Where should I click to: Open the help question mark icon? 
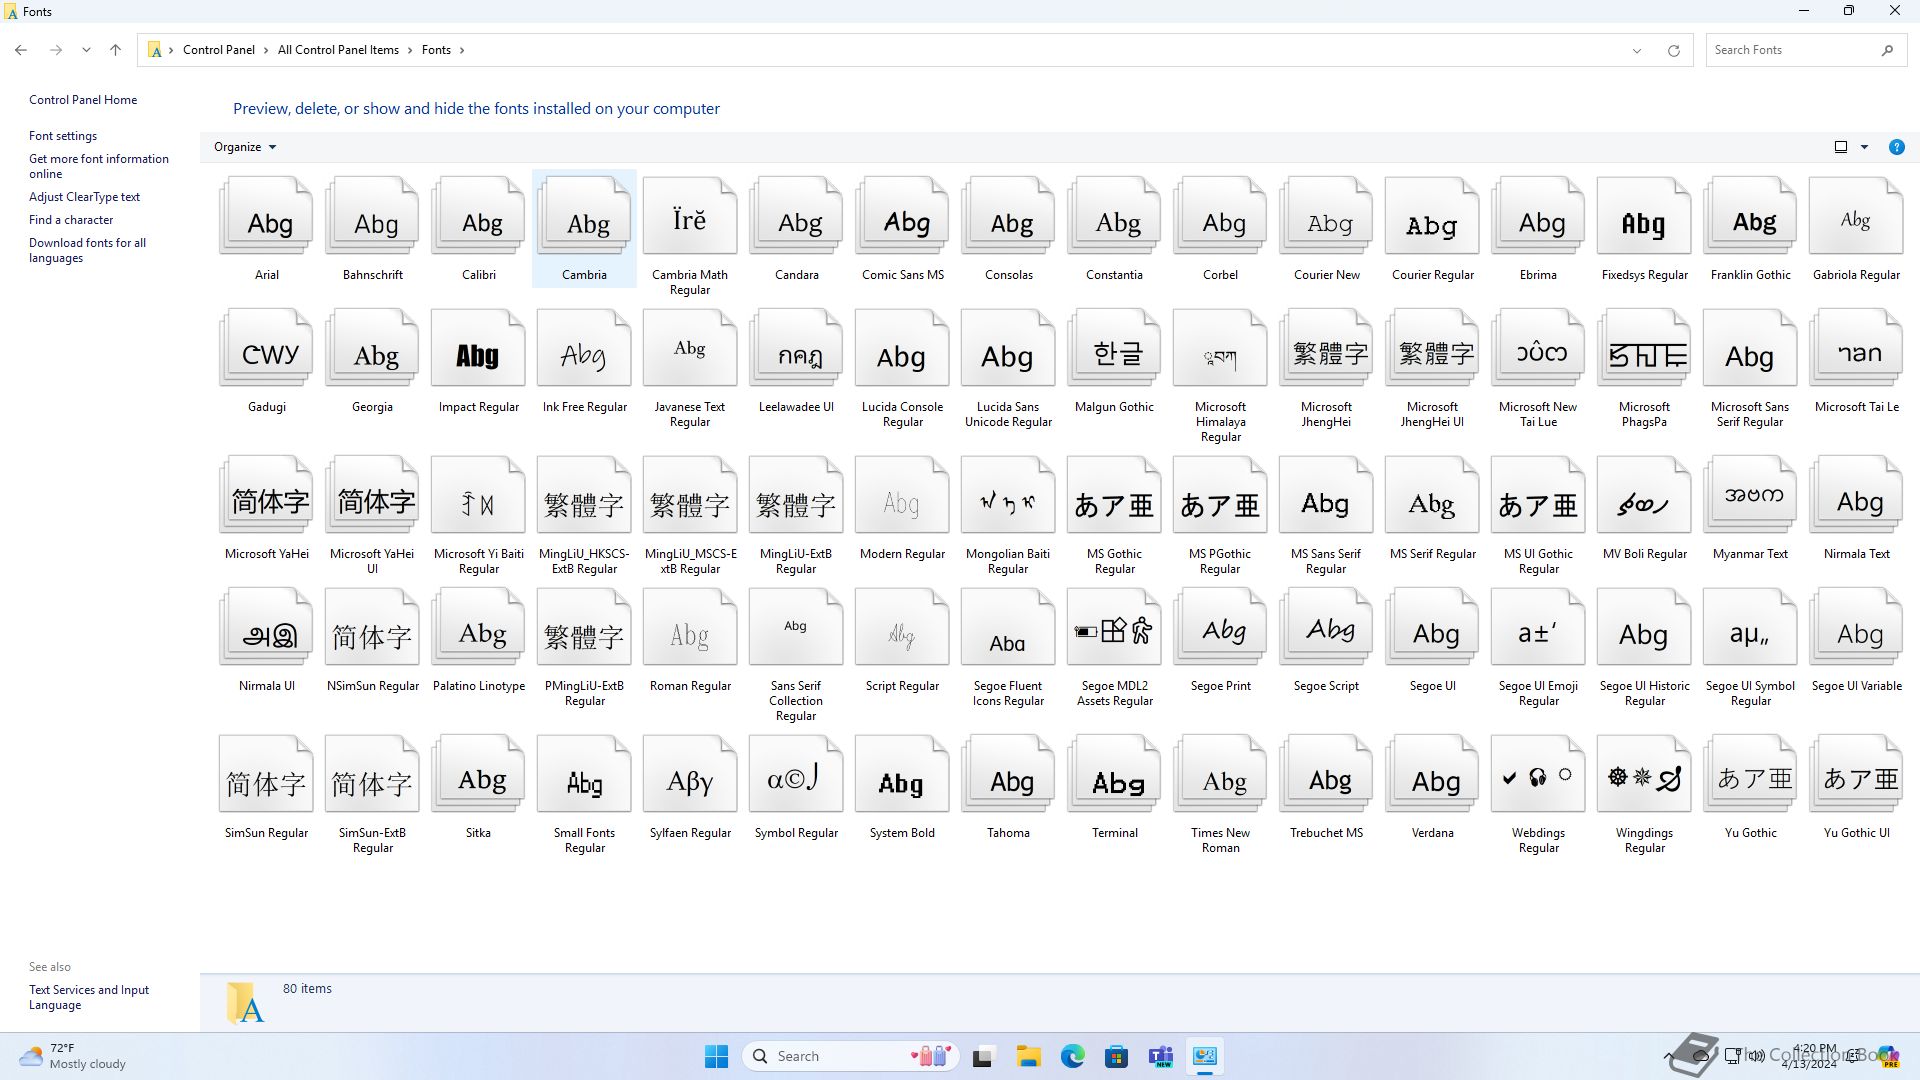pos(1896,147)
